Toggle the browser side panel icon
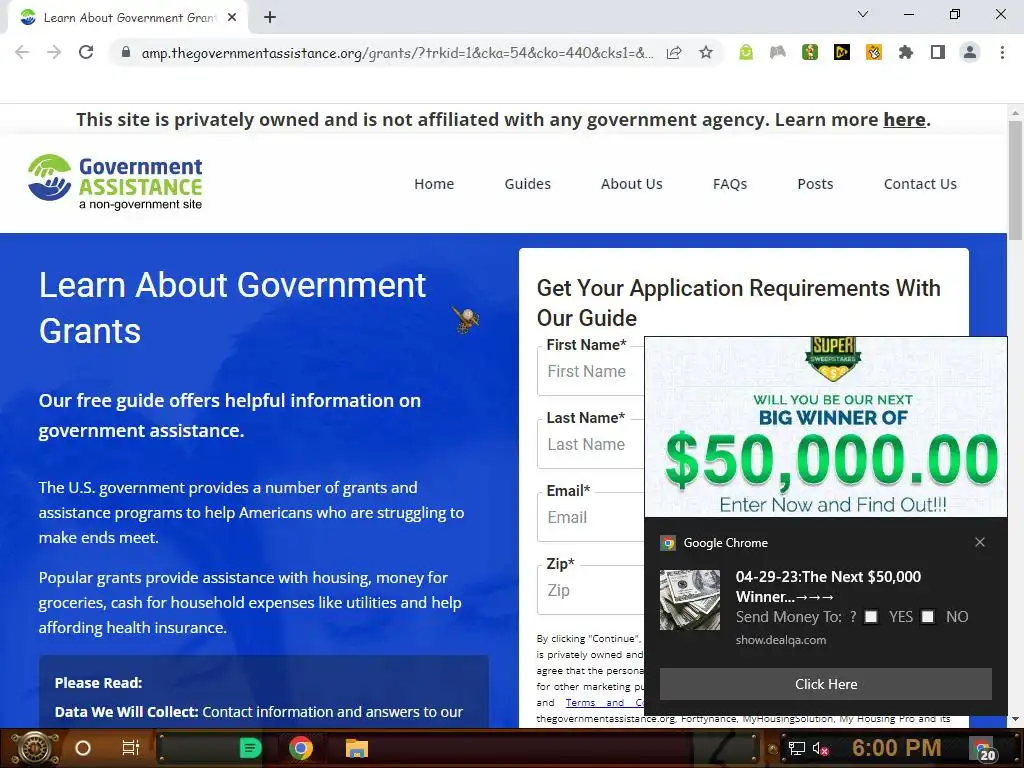This screenshot has width=1024, height=768. click(938, 52)
